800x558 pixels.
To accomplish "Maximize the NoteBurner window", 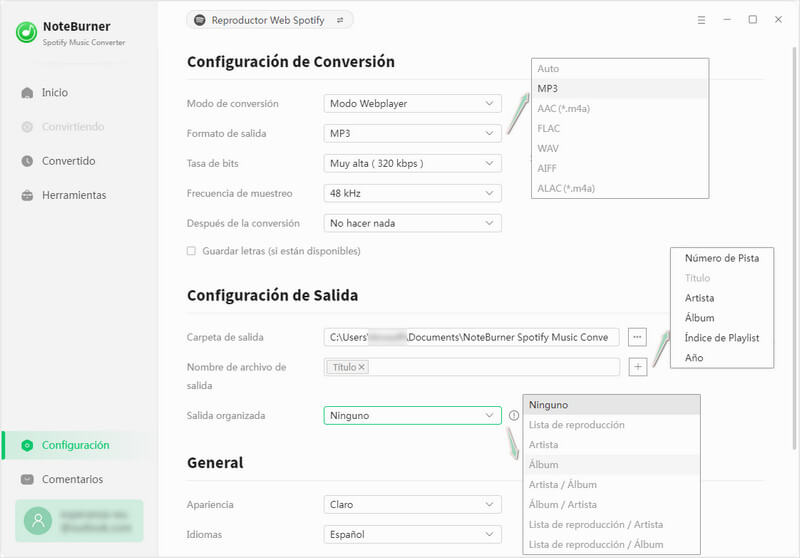I will click(x=753, y=19).
